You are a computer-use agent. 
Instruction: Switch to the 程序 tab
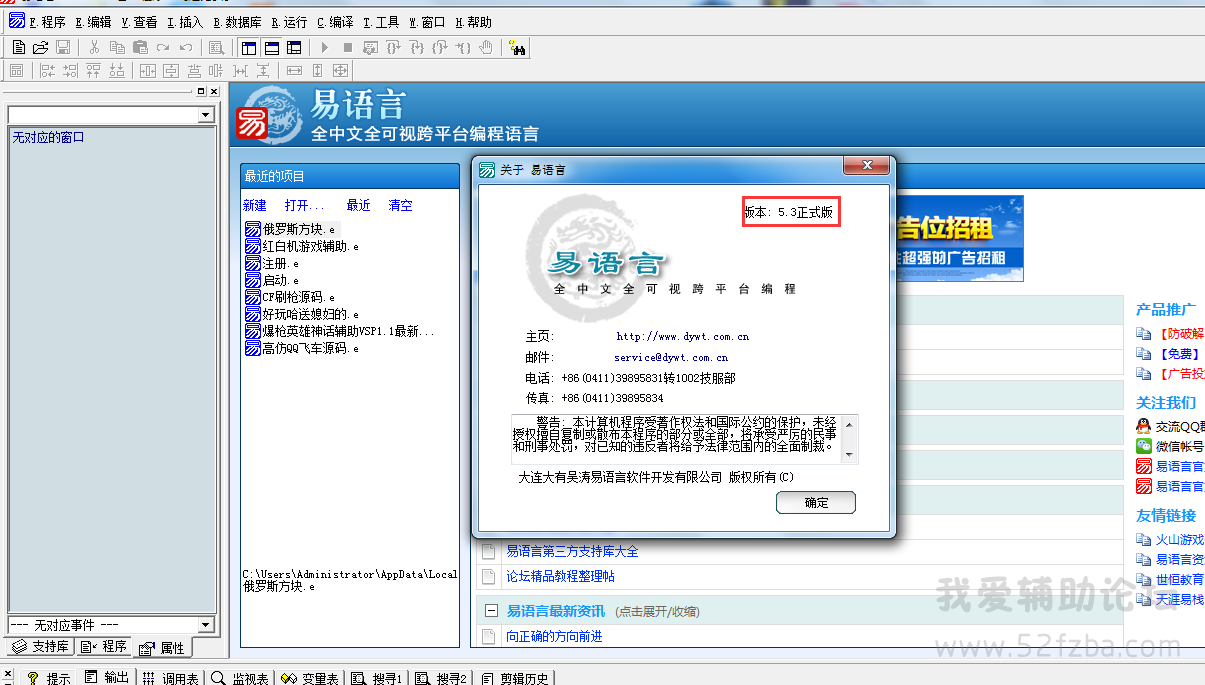[x=104, y=647]
